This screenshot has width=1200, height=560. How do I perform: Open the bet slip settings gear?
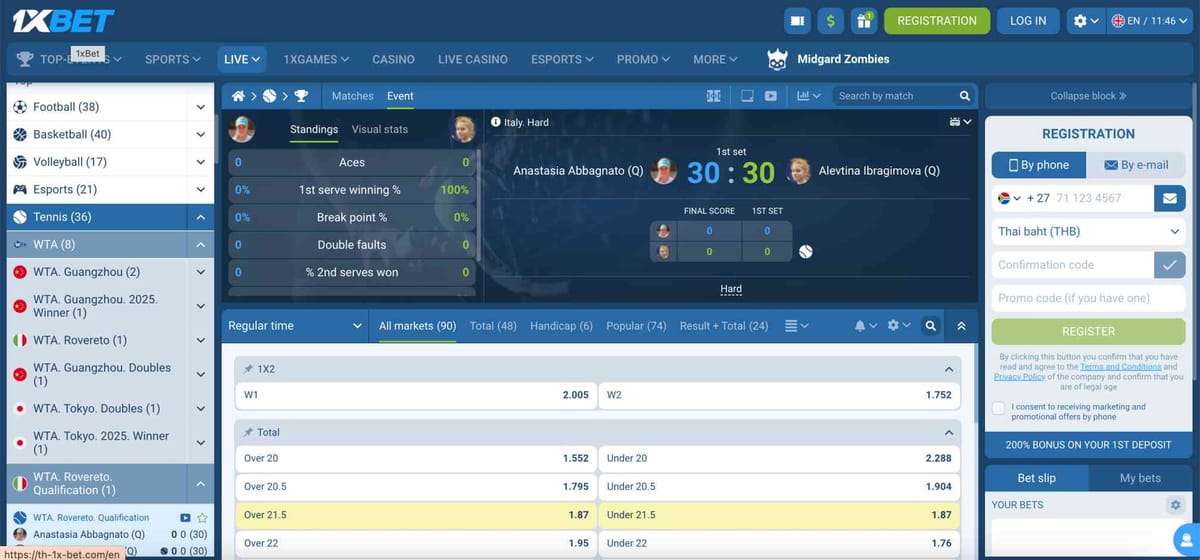pos(1175,505)
